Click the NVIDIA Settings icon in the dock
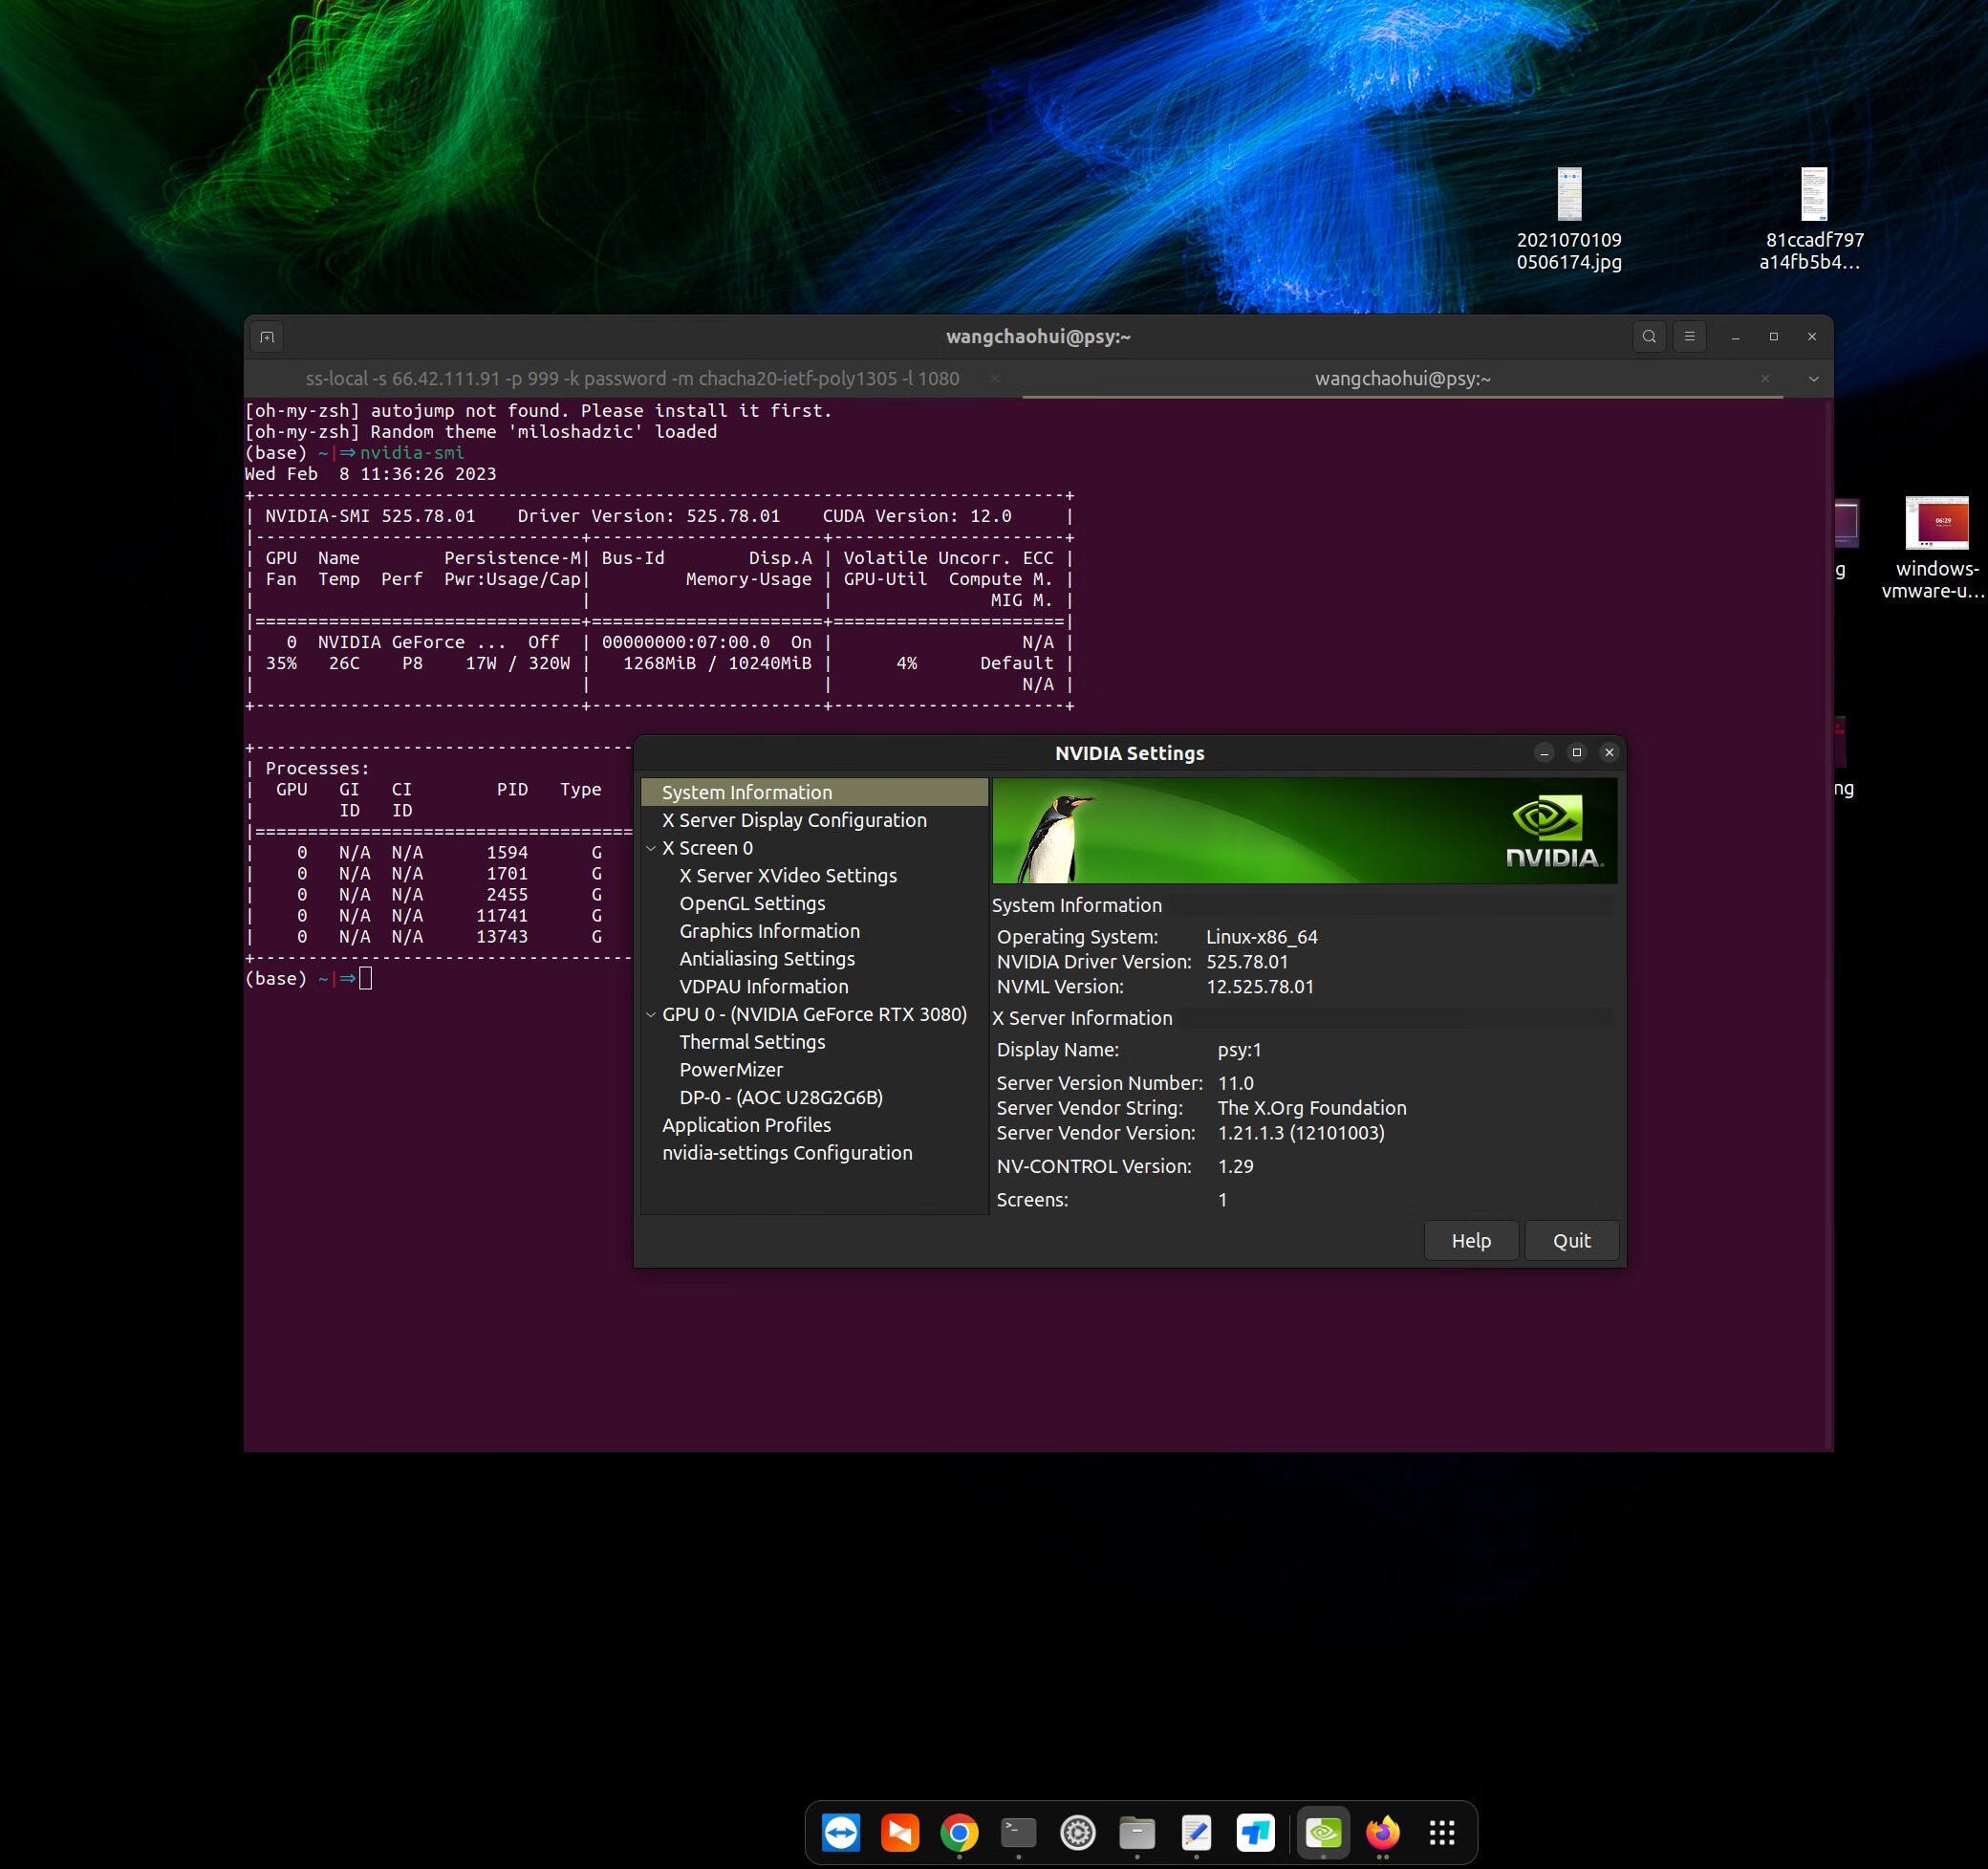 click(x=1323, y=1833)
